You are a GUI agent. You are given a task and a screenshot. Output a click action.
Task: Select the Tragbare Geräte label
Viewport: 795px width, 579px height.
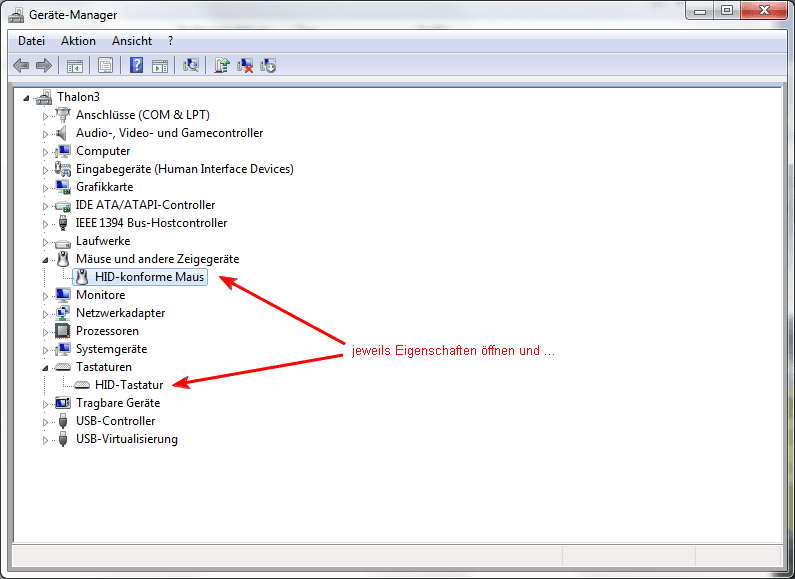click(x=118, y=403)
